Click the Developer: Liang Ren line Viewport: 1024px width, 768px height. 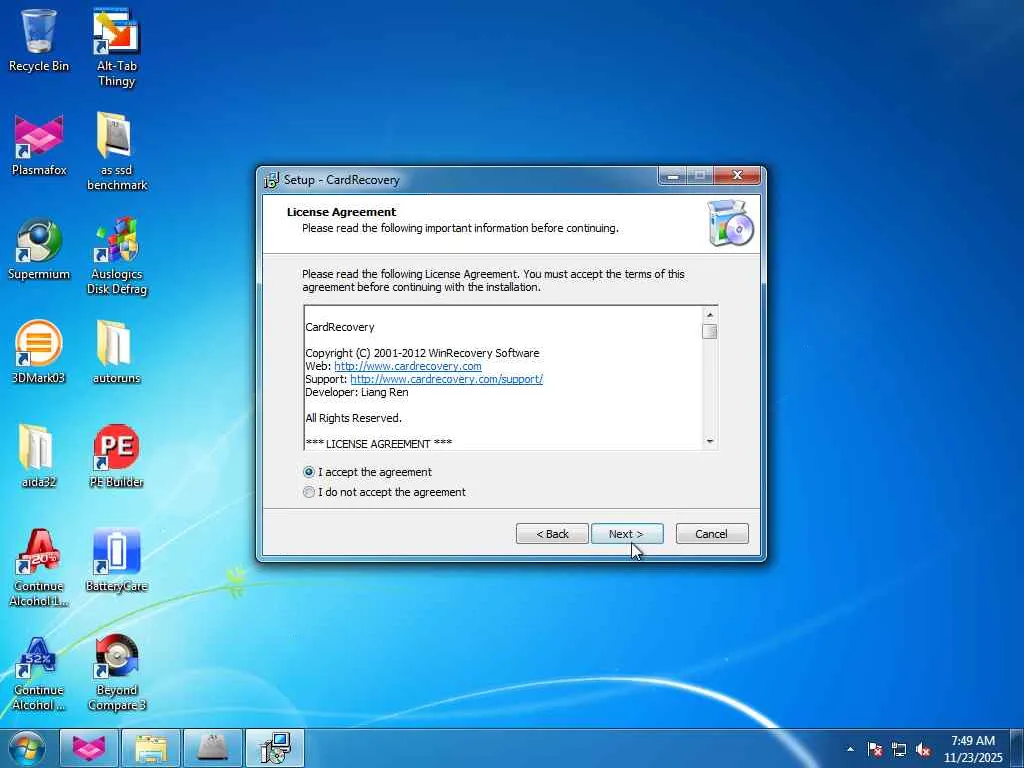[357, 392]
